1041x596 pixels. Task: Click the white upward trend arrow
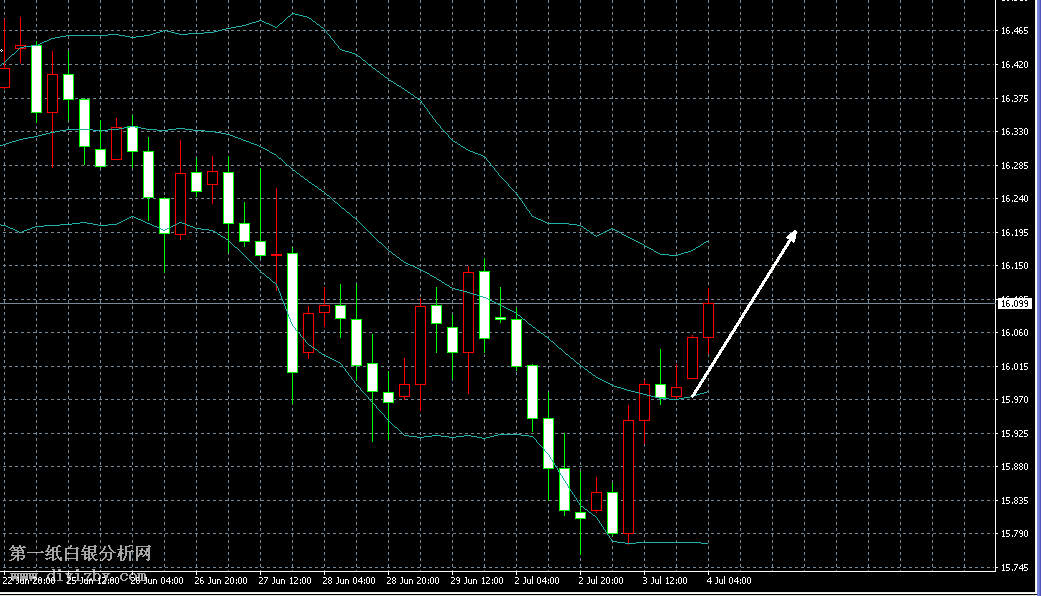coord(745,313)
